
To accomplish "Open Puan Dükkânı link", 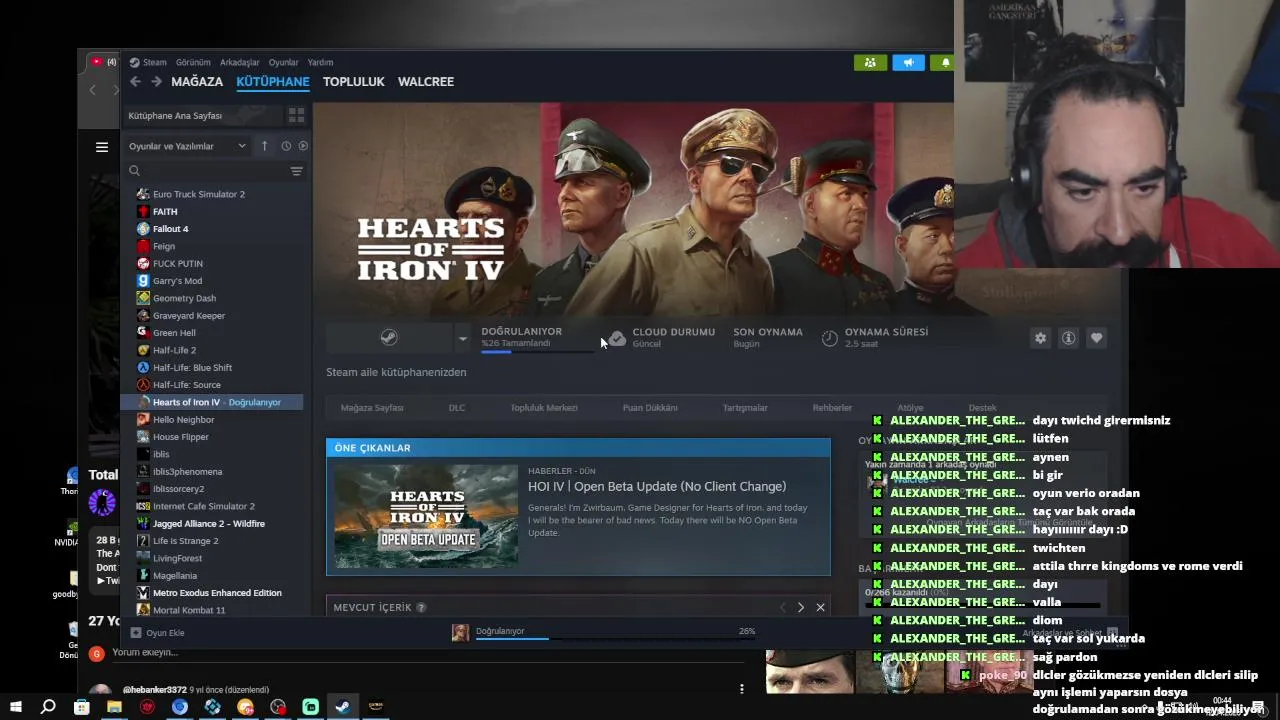I will (650, 408).
